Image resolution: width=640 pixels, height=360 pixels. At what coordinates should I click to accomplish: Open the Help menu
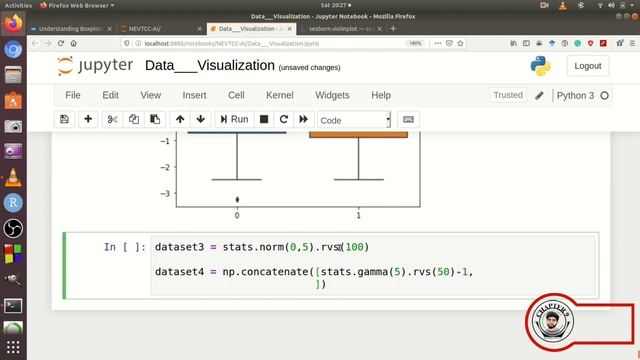pyautogui.click(x=381, y=95)
